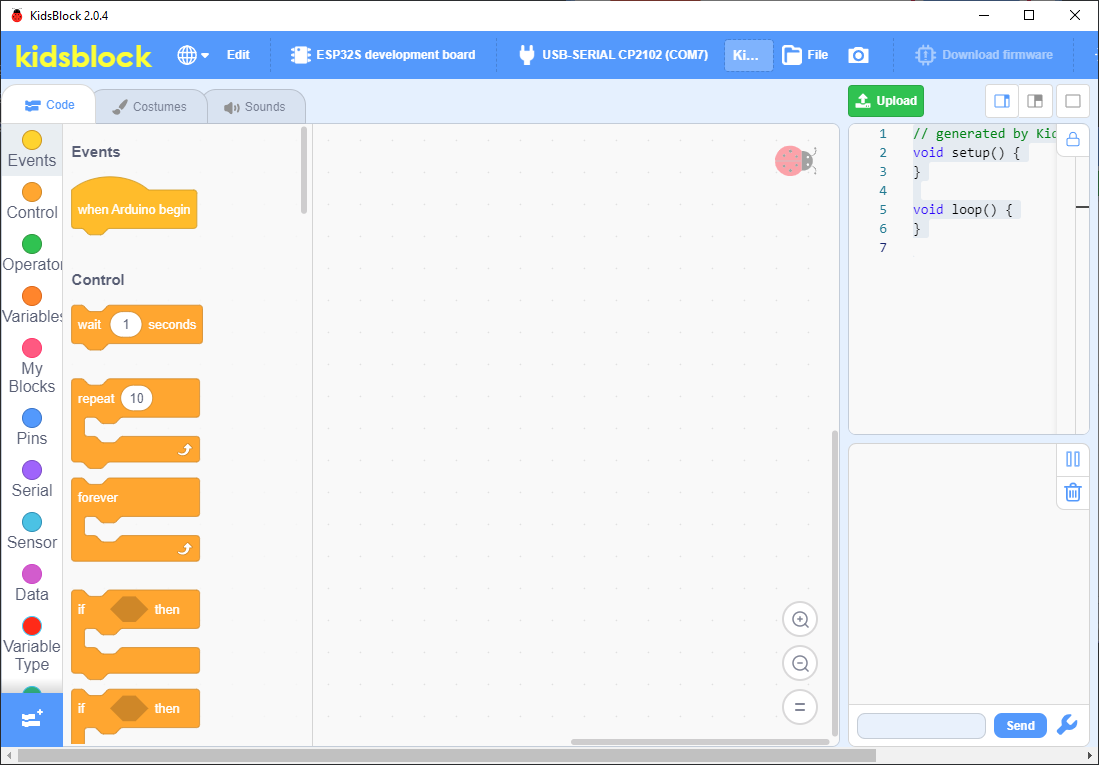Select the Data block category
This screenshot has height=765, width=1099.
tap(32, 583)
